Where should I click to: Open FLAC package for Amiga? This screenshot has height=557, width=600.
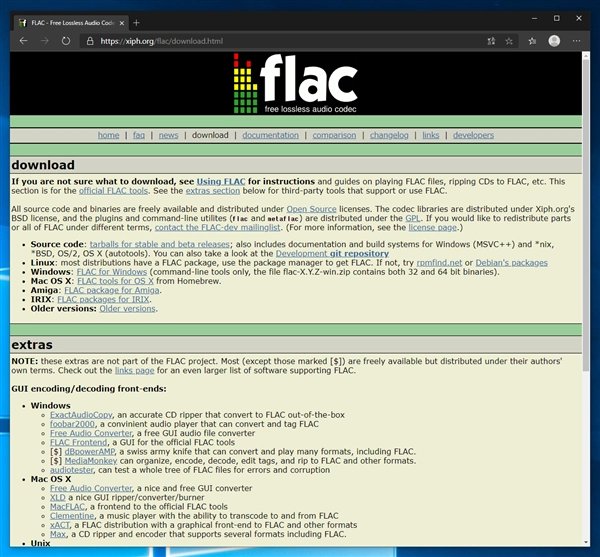(x=112, y=290)
